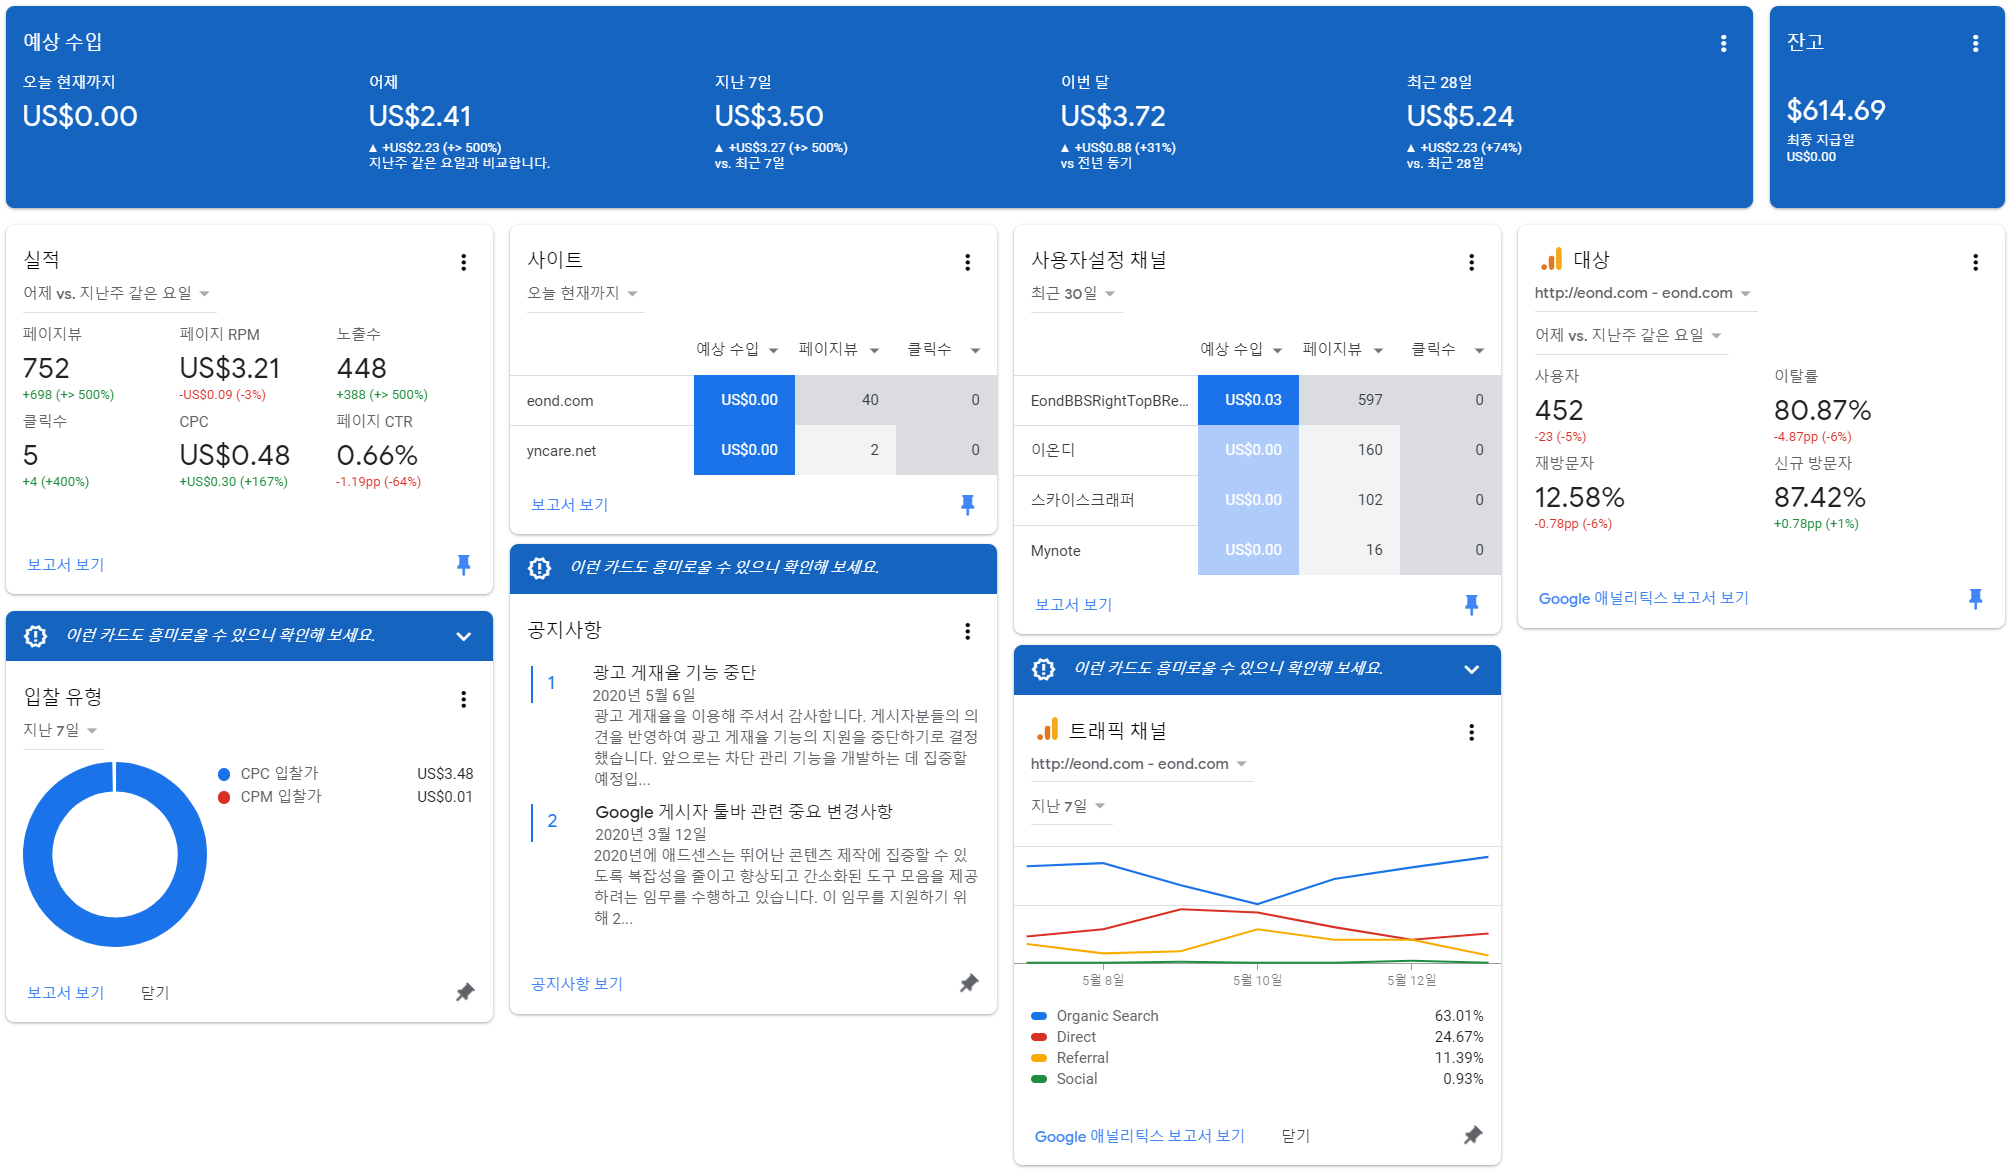Click the Referral legend marker

point(1039,1058)
